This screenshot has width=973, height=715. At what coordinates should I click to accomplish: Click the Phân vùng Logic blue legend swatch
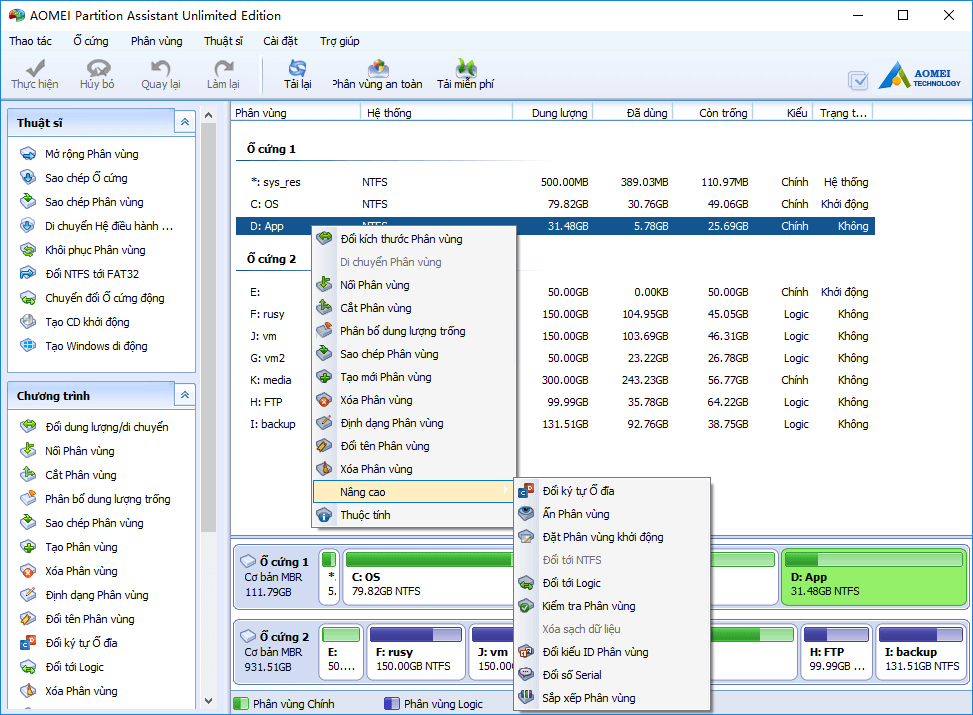tap(392, 703)
